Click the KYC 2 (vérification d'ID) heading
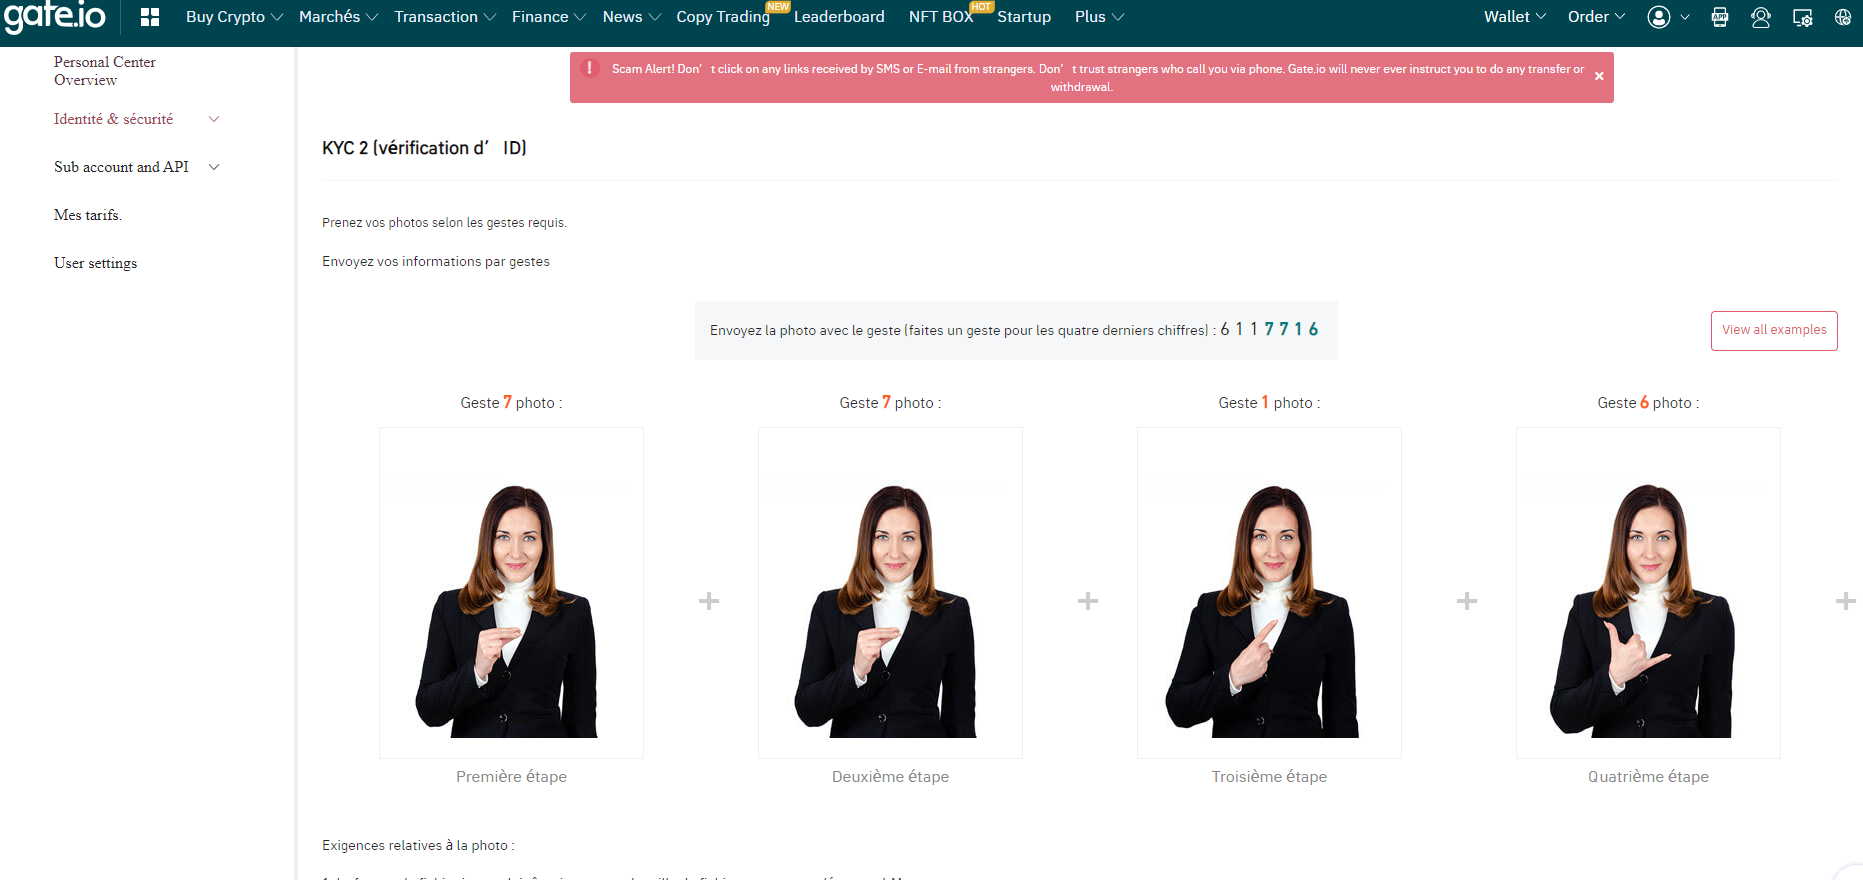 [x=424, y=148]
